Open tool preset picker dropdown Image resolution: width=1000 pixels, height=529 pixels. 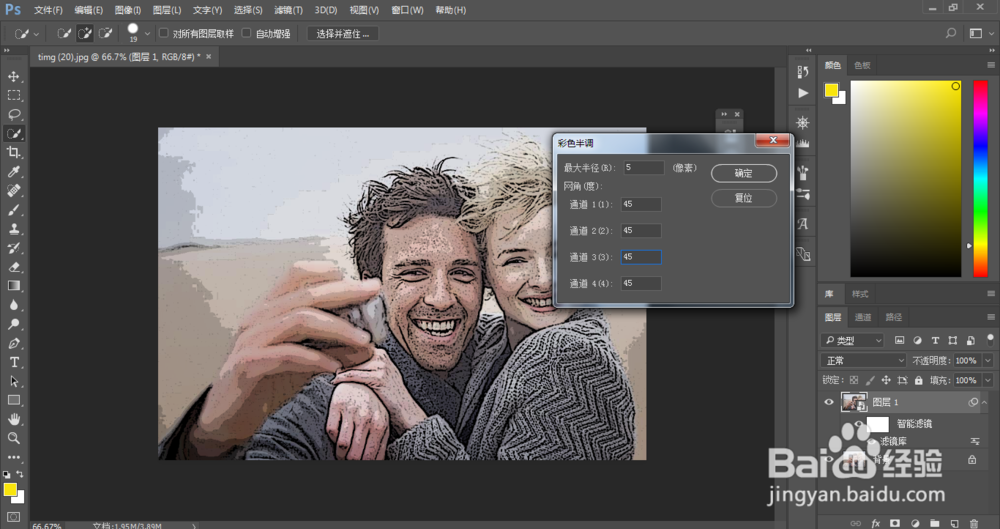tap(36, 34)
